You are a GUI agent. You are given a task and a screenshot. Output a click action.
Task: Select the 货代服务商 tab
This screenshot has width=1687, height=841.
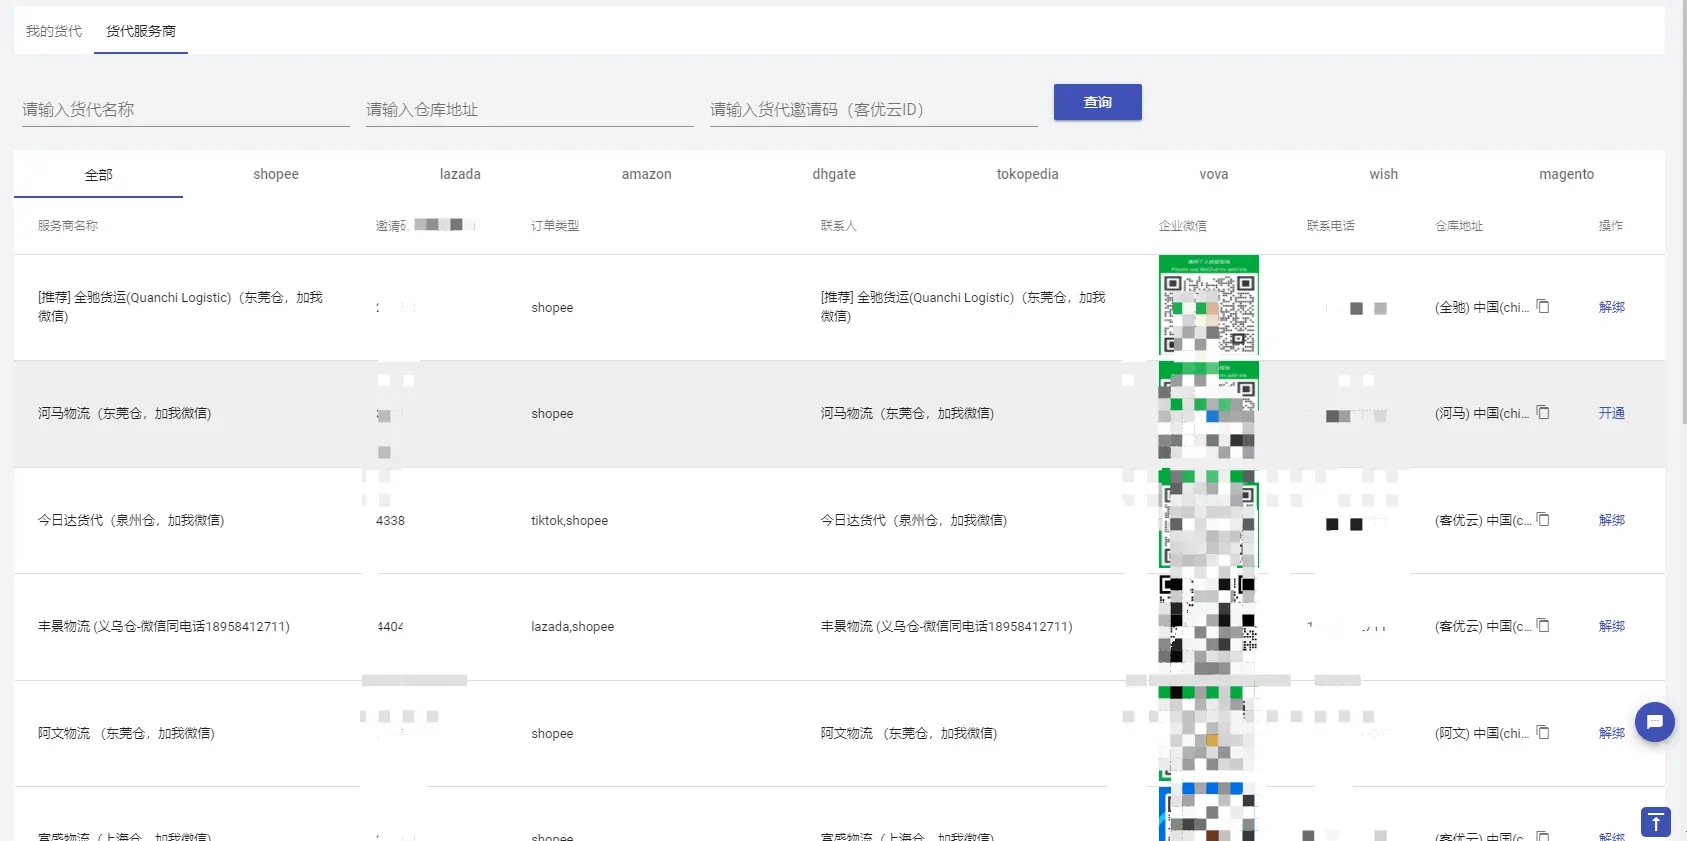coord(141,31)
